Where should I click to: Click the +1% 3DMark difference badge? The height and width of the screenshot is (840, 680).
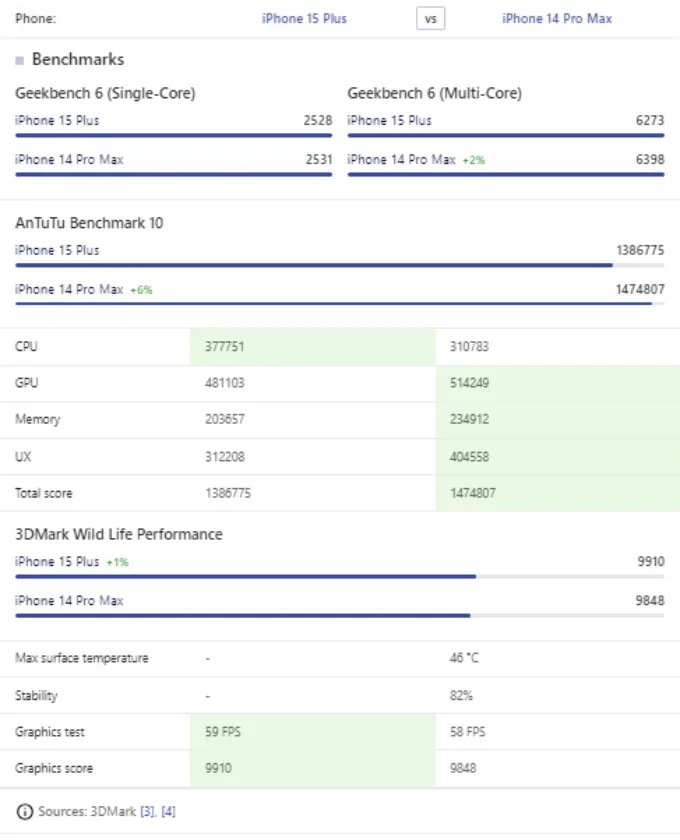(117, 562)
